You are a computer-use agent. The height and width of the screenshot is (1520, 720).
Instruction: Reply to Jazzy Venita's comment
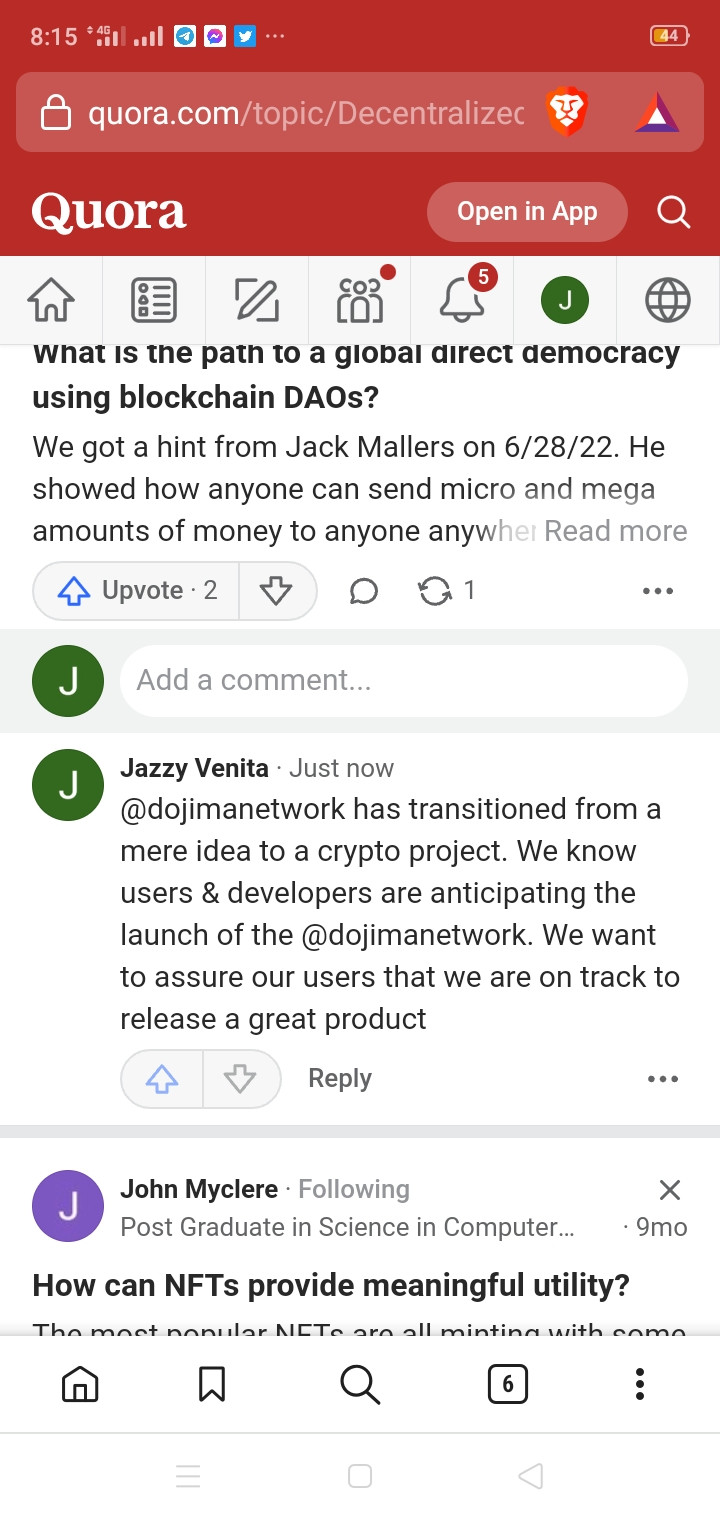[x=340, y=1078]
